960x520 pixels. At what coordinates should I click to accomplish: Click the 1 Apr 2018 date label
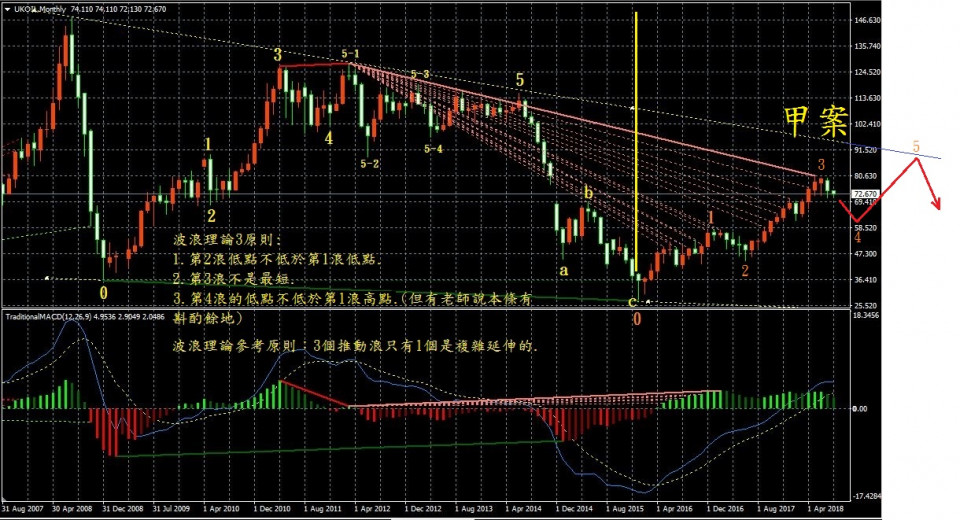tap(825, 509)
